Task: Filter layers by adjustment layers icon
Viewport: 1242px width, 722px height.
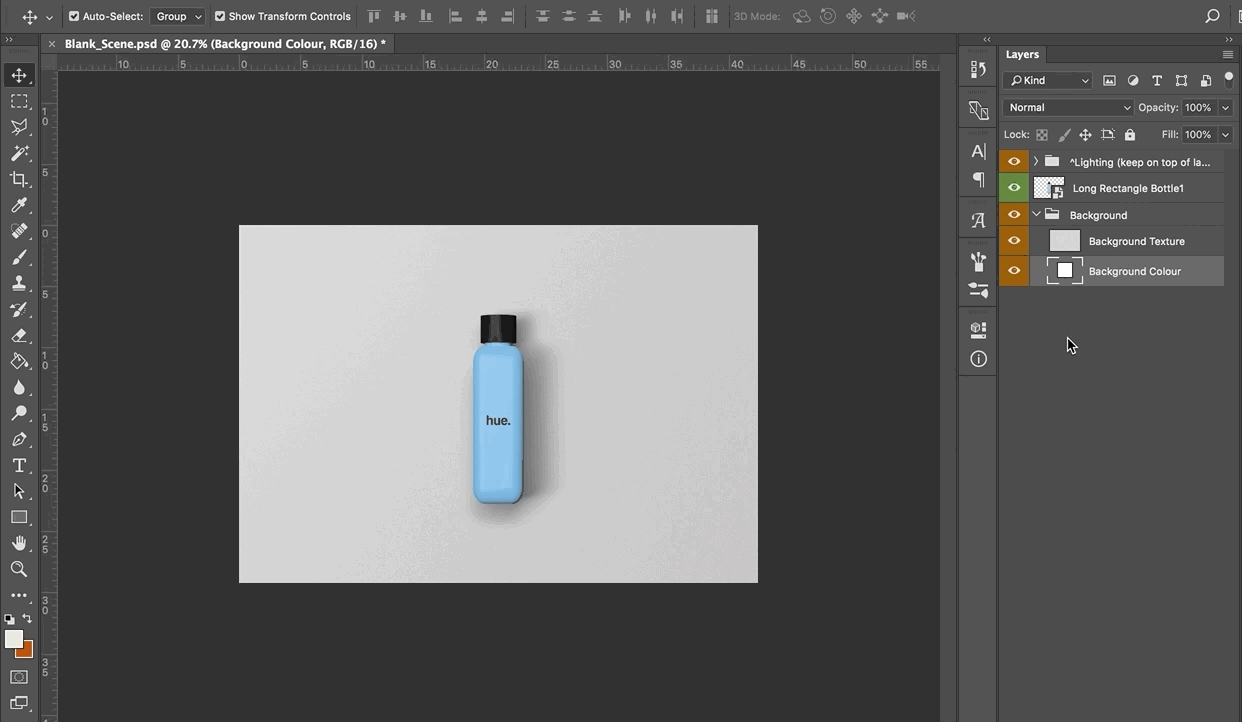Action: (1133, 81)
